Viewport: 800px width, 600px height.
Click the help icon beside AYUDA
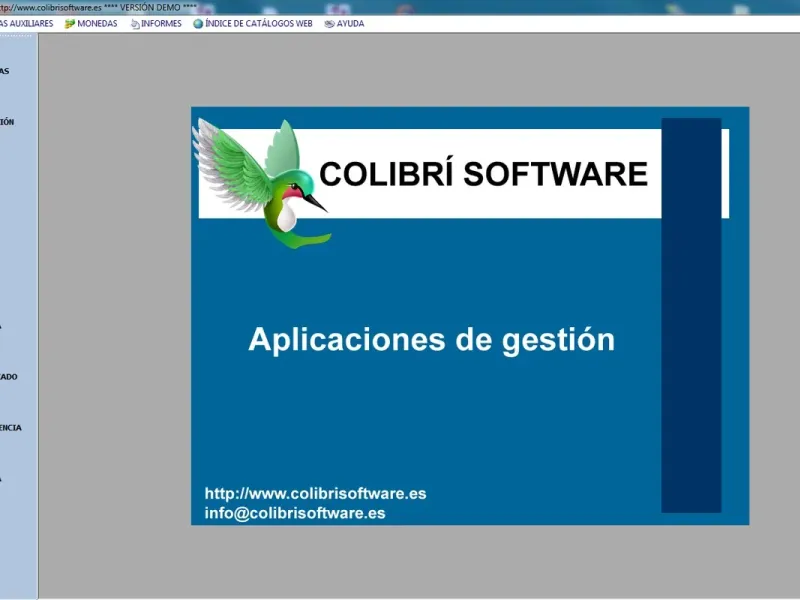coord(330,24)
